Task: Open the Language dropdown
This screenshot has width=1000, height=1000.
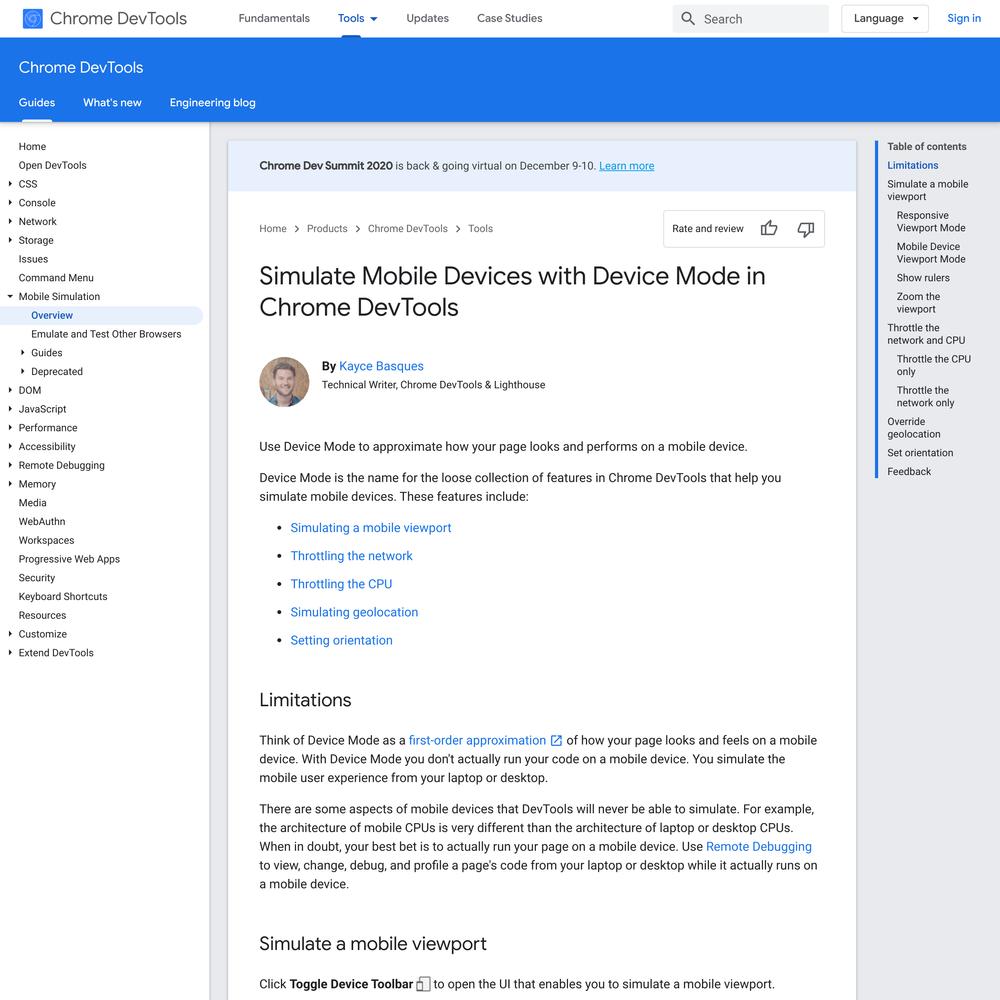Action: tap(885, 18)
